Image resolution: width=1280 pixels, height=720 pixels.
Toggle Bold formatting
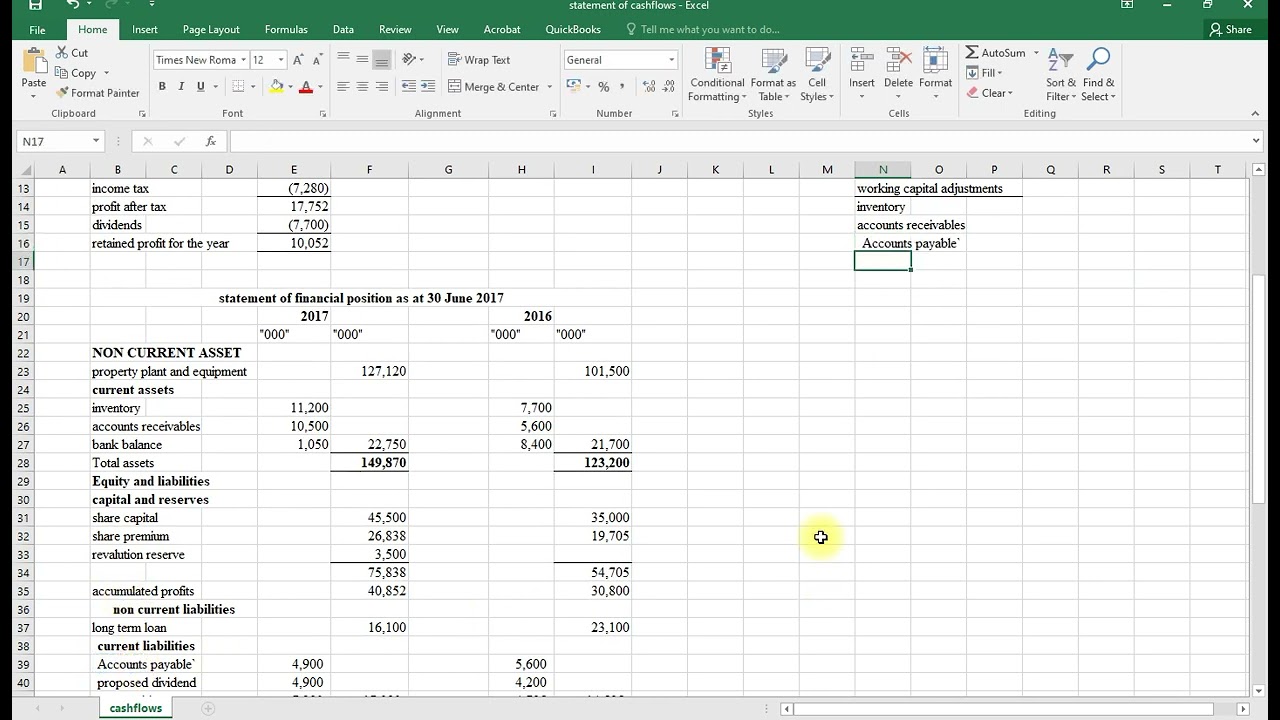[162, 87]
